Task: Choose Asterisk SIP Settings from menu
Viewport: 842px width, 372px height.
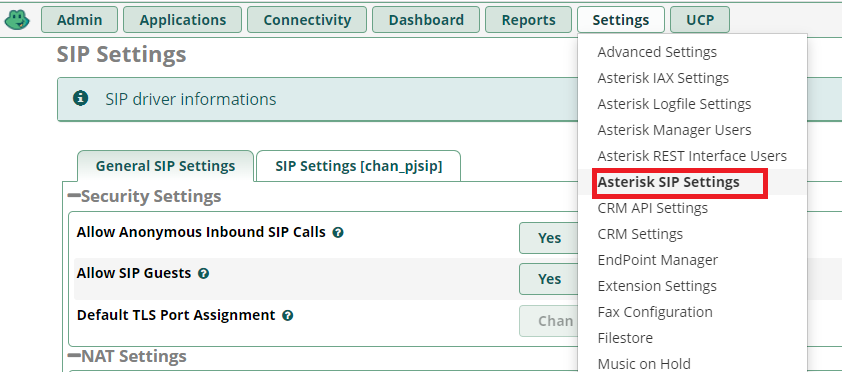Action: [x=669, y=182]
